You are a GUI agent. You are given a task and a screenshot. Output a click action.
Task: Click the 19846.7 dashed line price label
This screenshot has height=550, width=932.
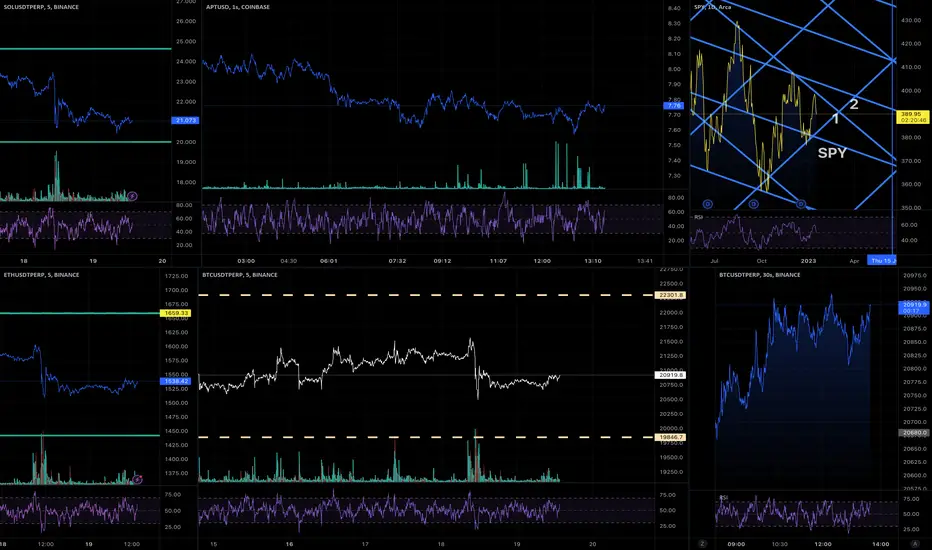(670, 437)
